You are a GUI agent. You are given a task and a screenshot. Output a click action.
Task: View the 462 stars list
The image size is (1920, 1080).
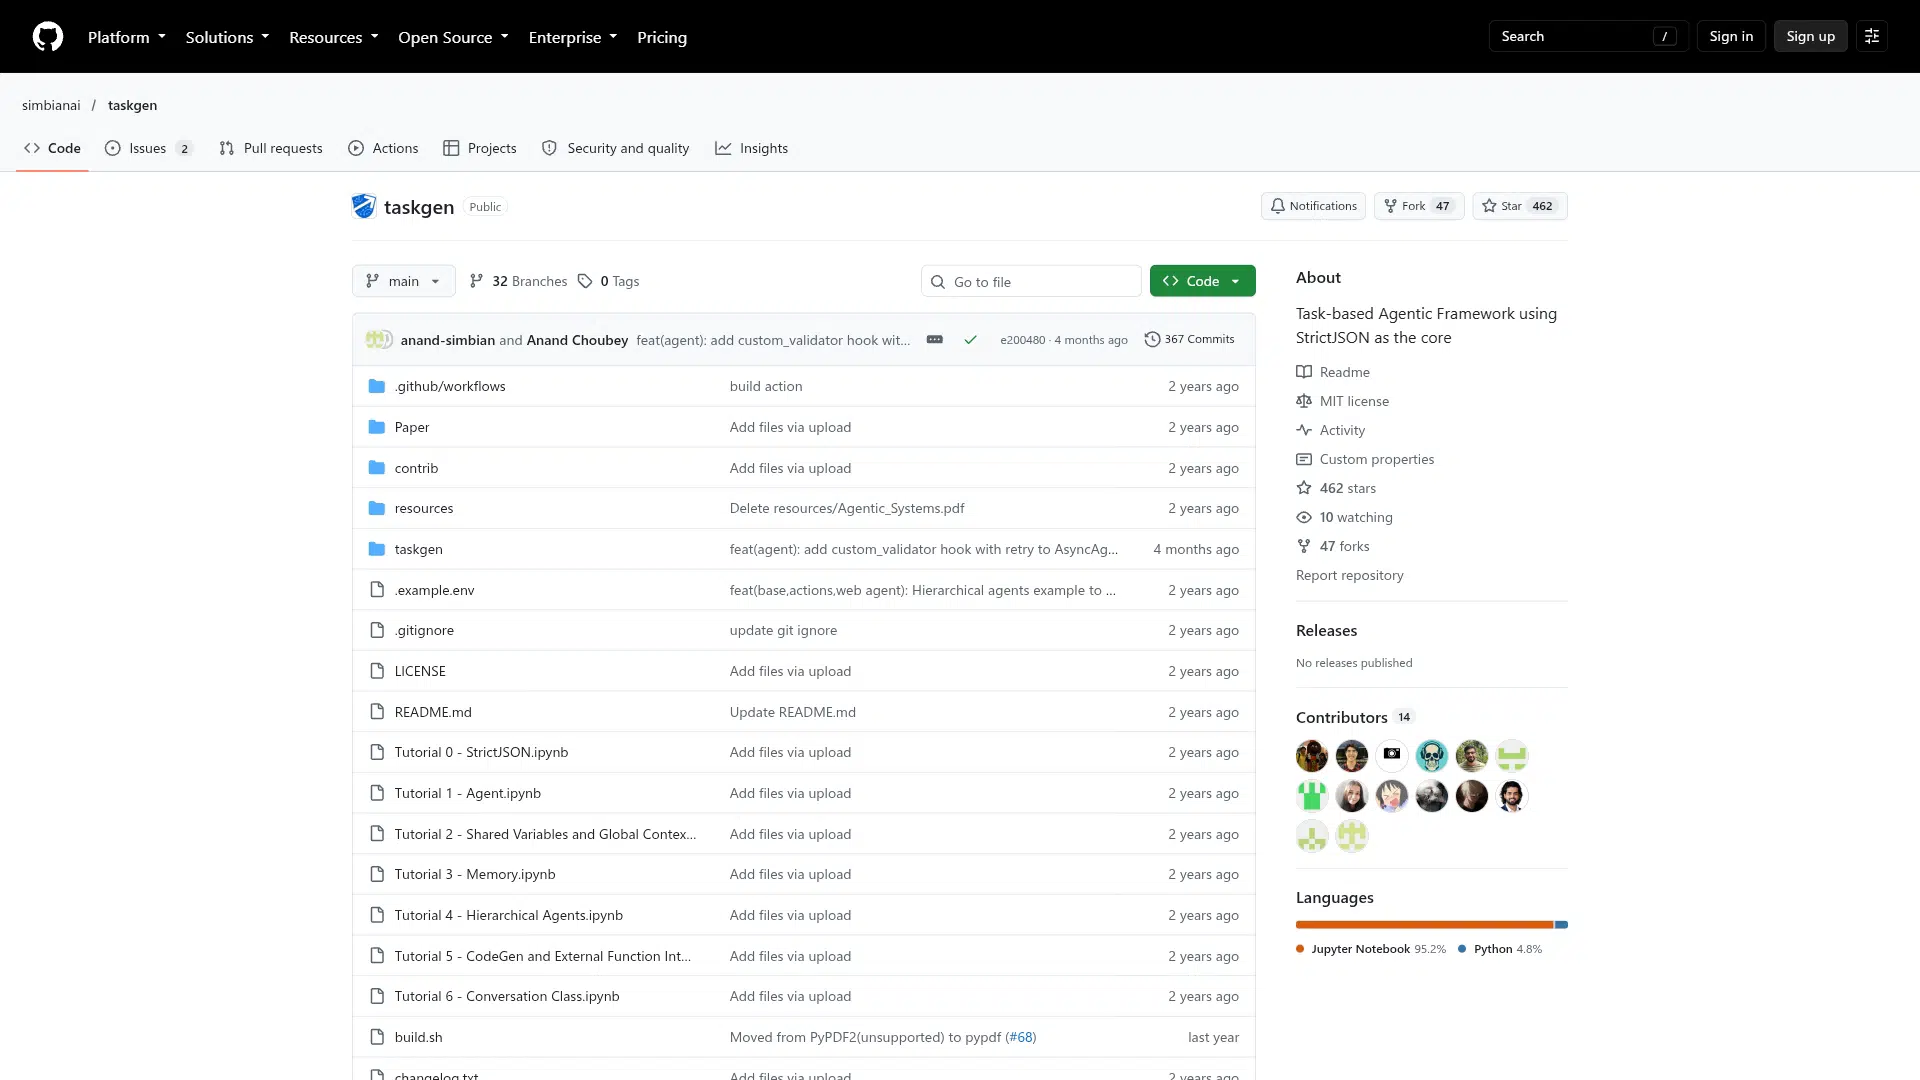click(1336, 488)
